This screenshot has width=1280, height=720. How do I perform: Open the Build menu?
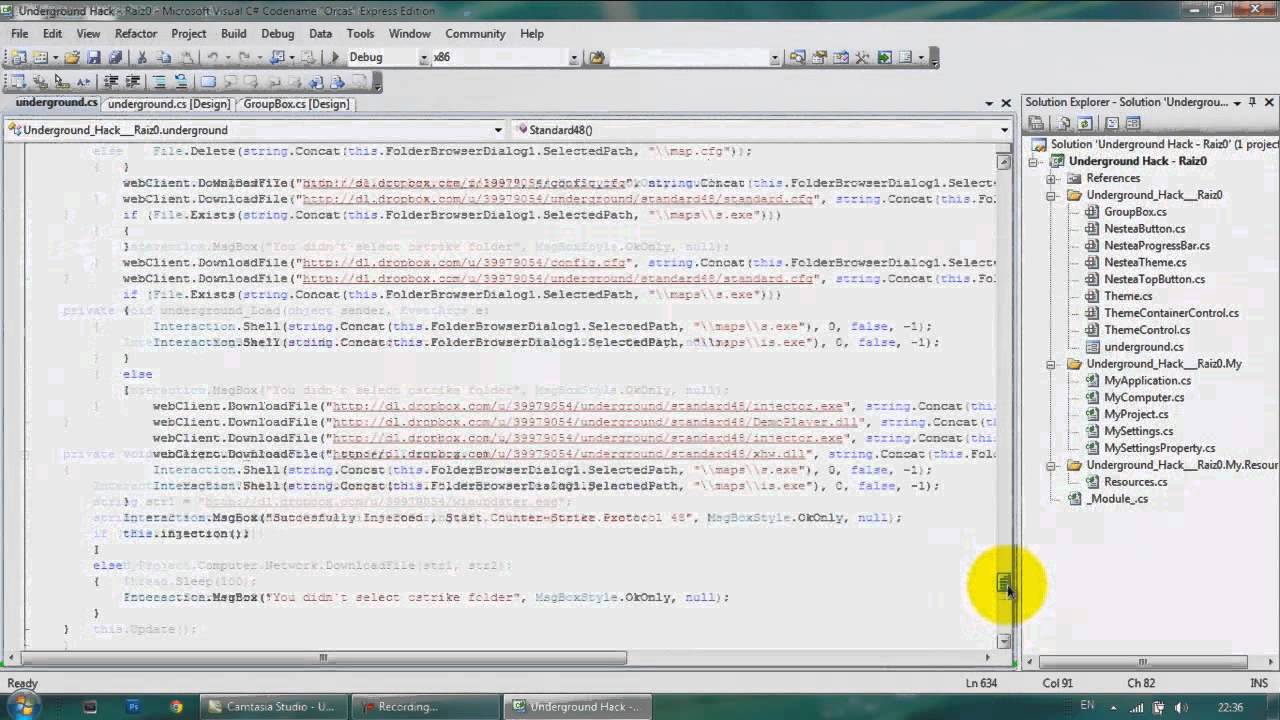click(234, 33)
